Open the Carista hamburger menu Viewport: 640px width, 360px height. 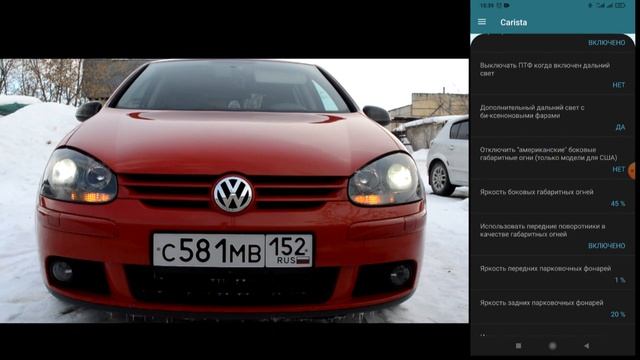coord(482,22)
